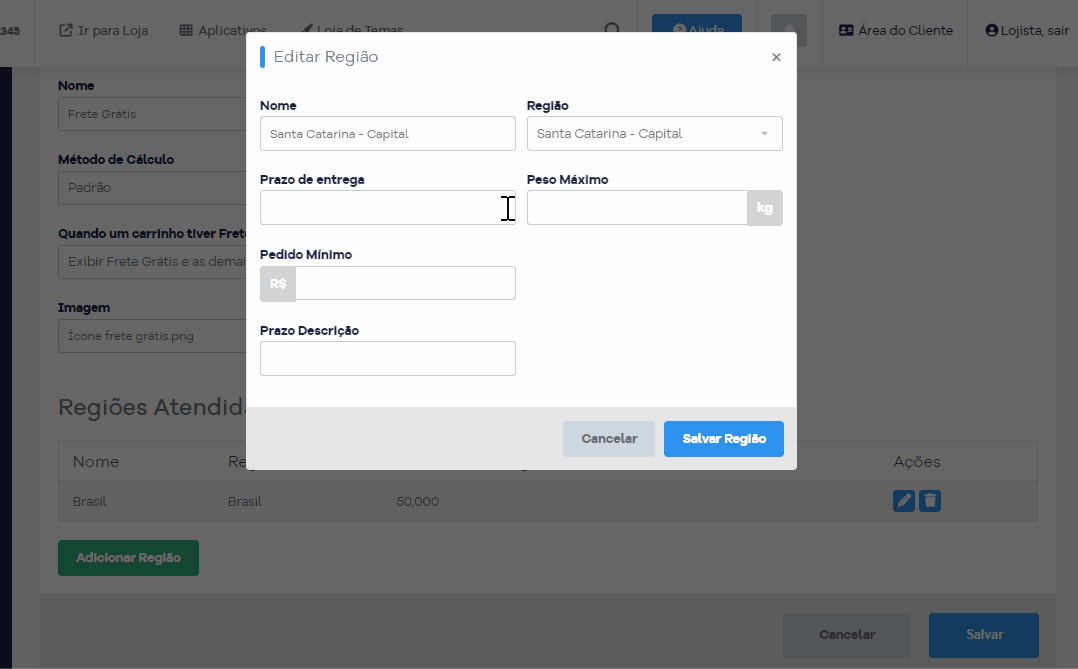The width and height of the screenshot is (1078, 669).
Task: Focus the Prazo de entrega field
Action: click(388, 208)
